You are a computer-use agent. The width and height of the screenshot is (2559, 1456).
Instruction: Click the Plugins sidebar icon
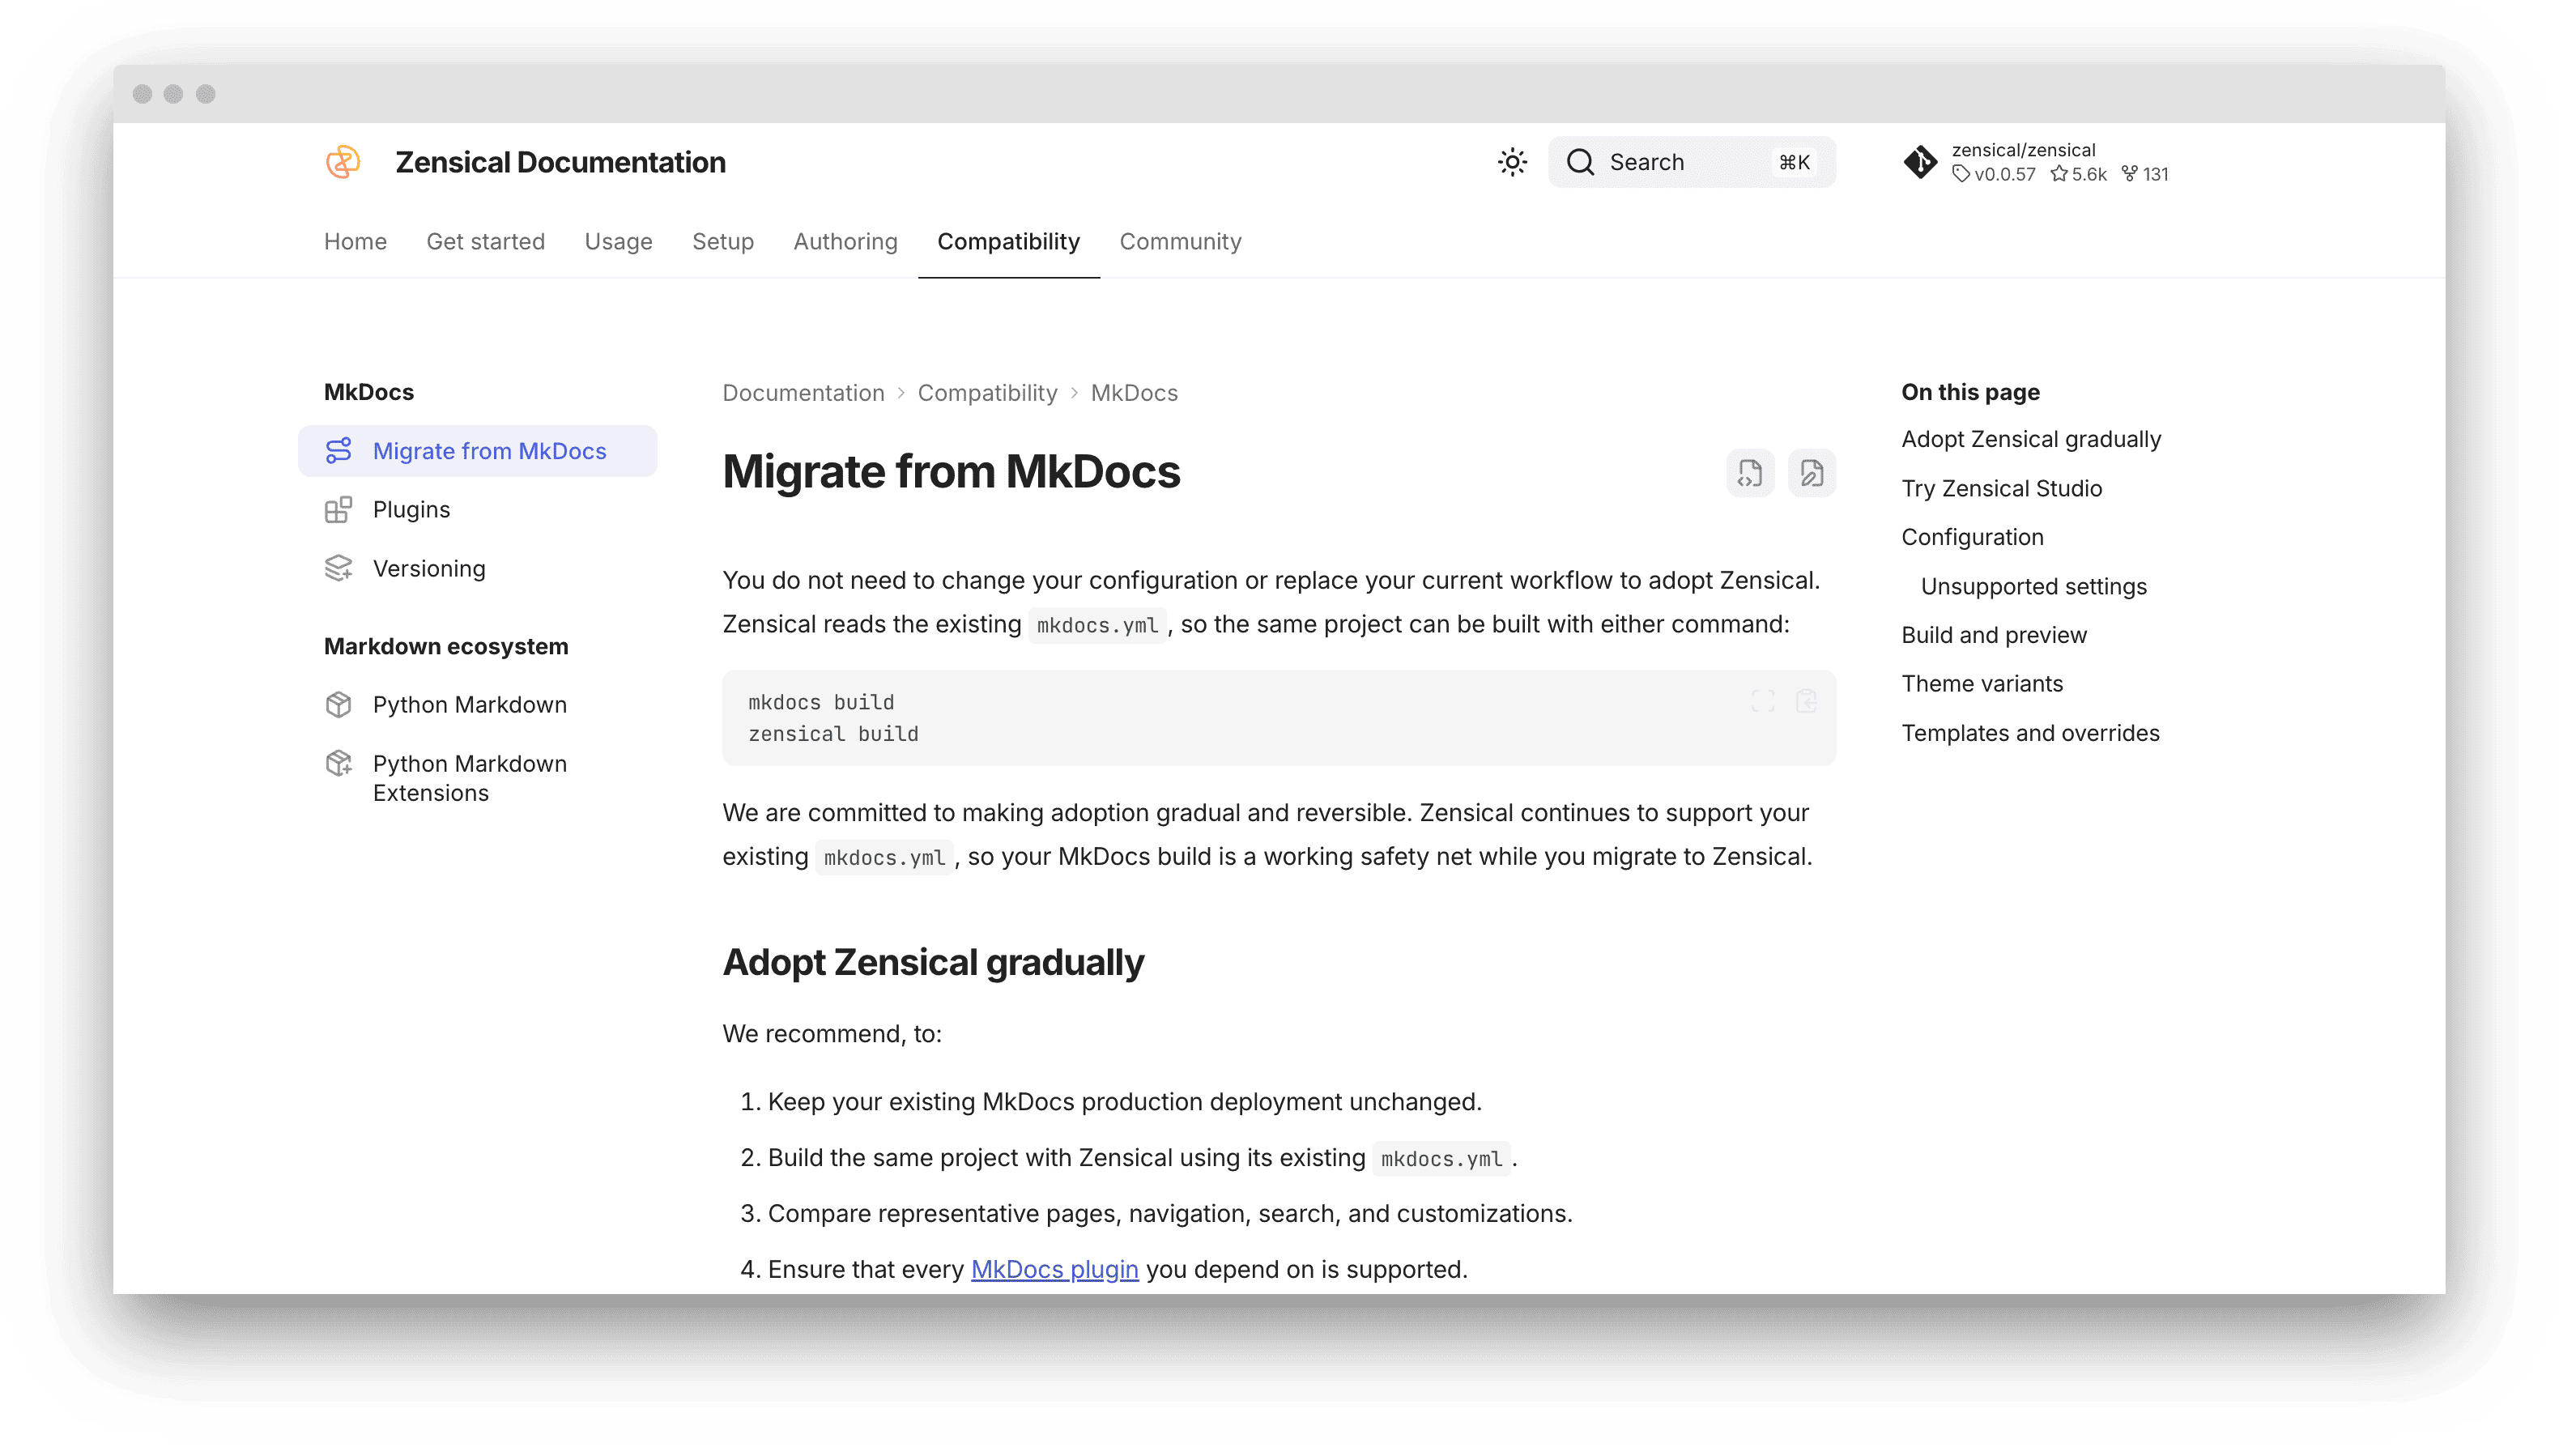pyautogui.click(x=338, y=510)
